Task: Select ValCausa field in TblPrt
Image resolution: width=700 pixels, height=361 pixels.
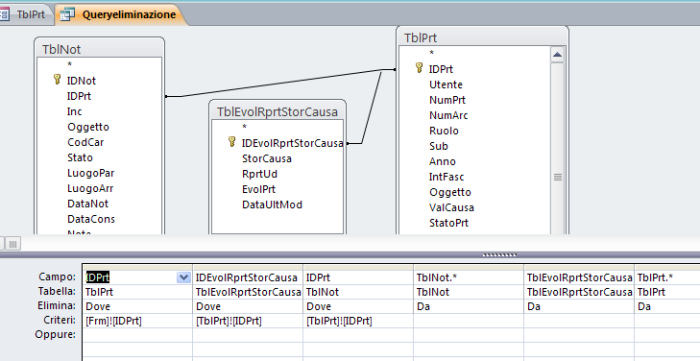Action: (451, 207)
